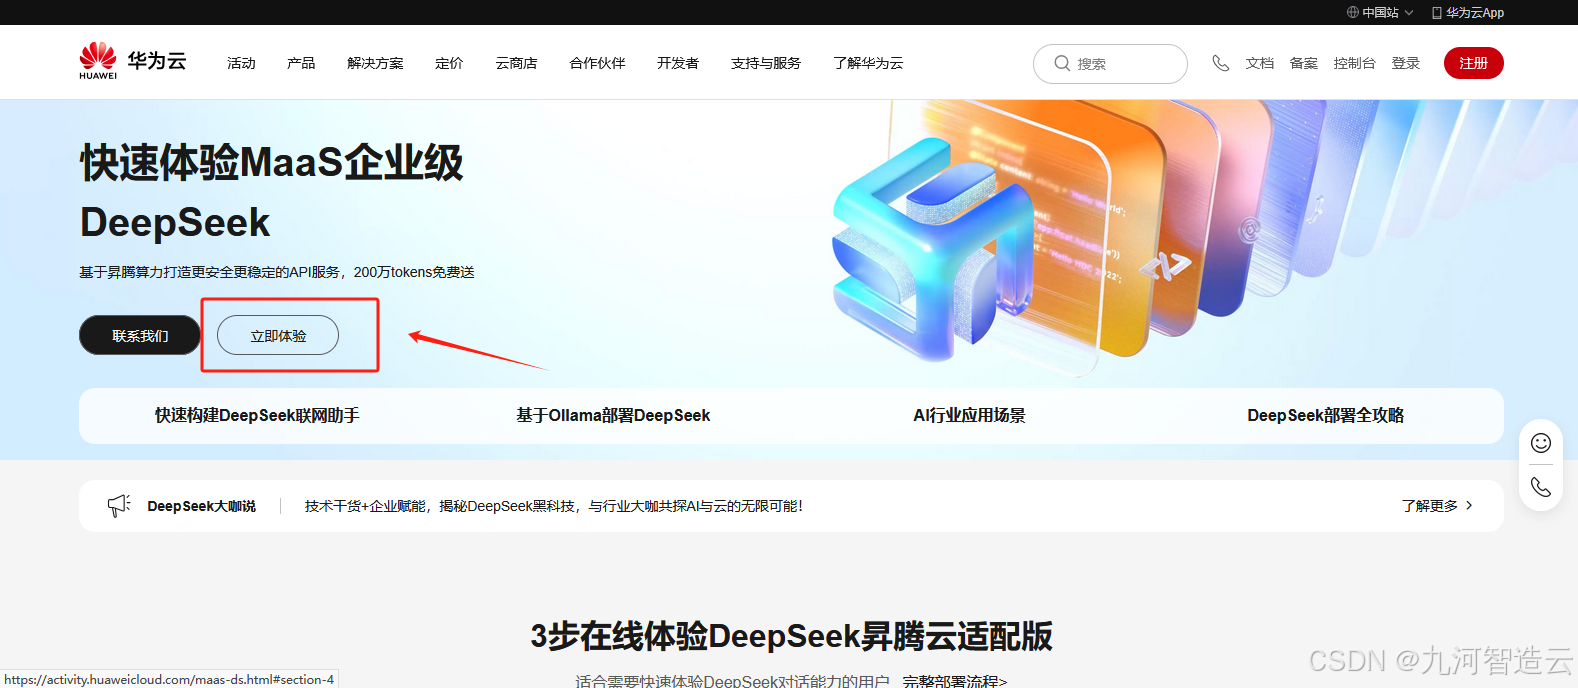Click the globe icon beside 中国站
Screen dimensions: 1578x688
1352,12
